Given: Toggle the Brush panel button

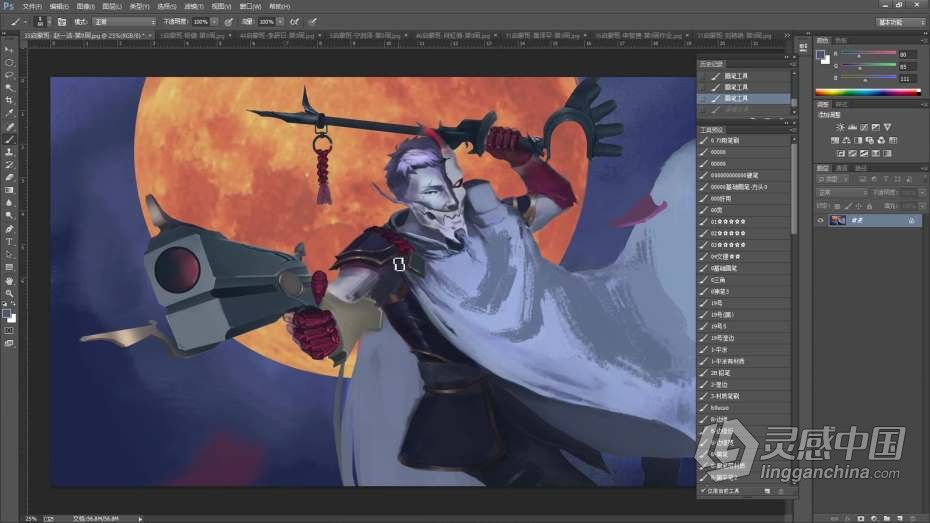Looking at the screenshot, I should (62, 21).
